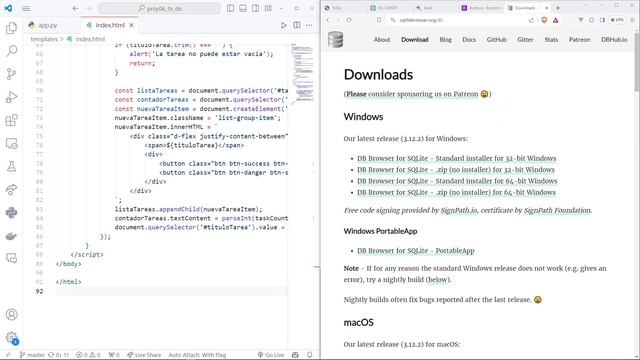Open the Python sidebar view
Screen dimensions: 640x360
click(x=11, y=213)
